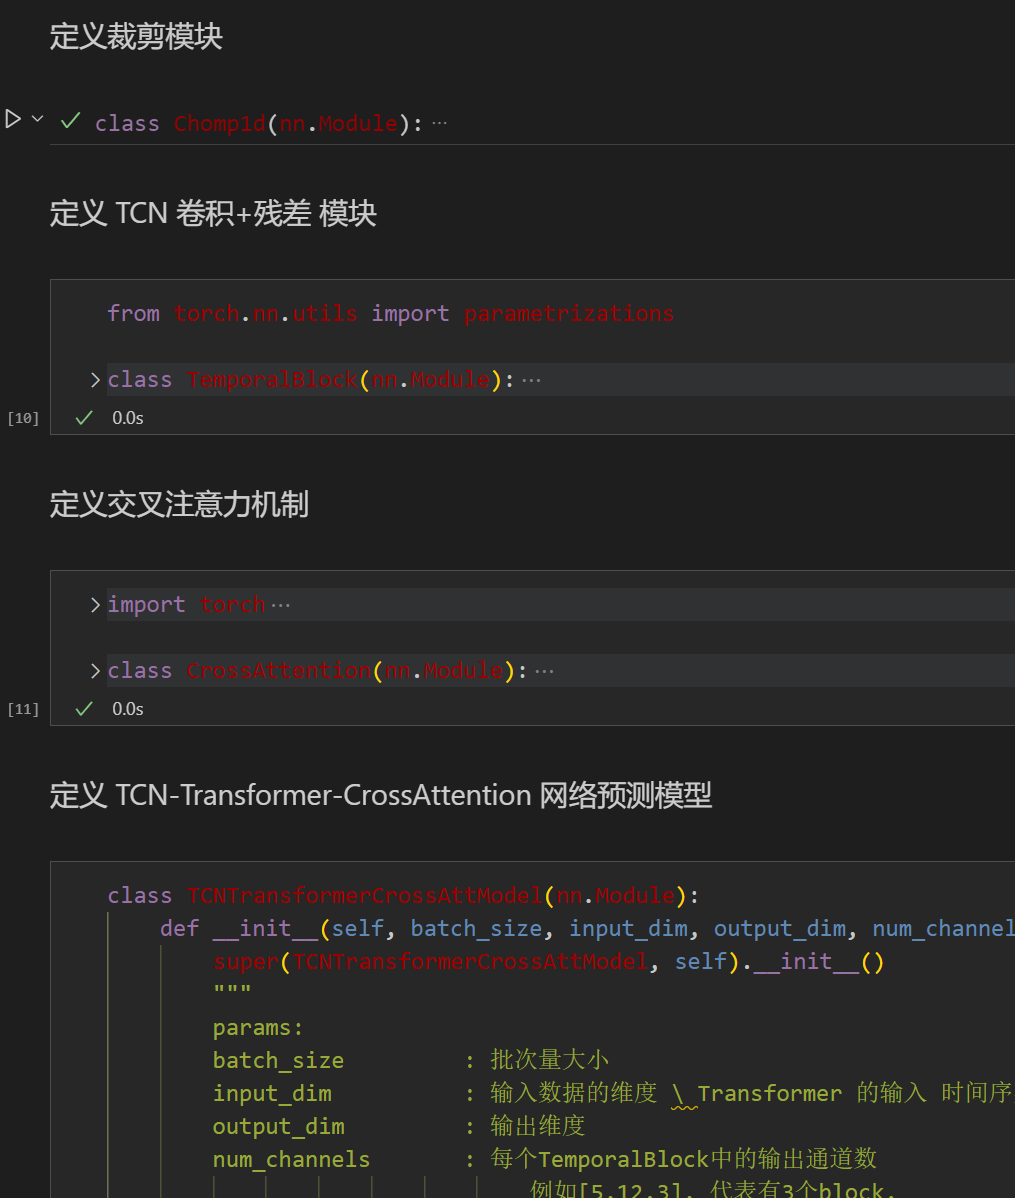Click the 0.0s timing of cell 11
The image size is (1015, 1198).
point(128,709)
